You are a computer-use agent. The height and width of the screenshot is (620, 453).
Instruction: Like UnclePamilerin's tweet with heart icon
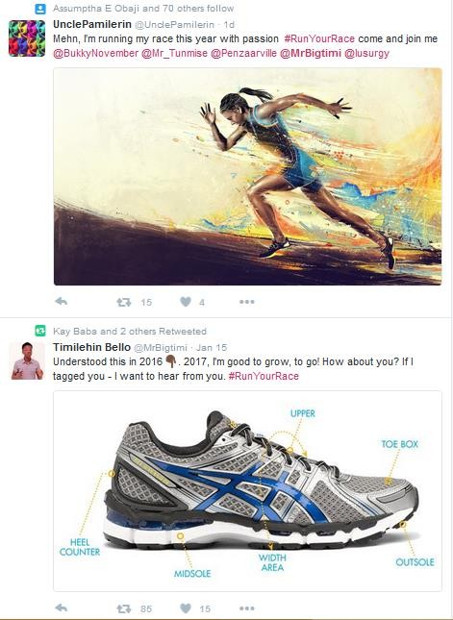click(185, 302)
